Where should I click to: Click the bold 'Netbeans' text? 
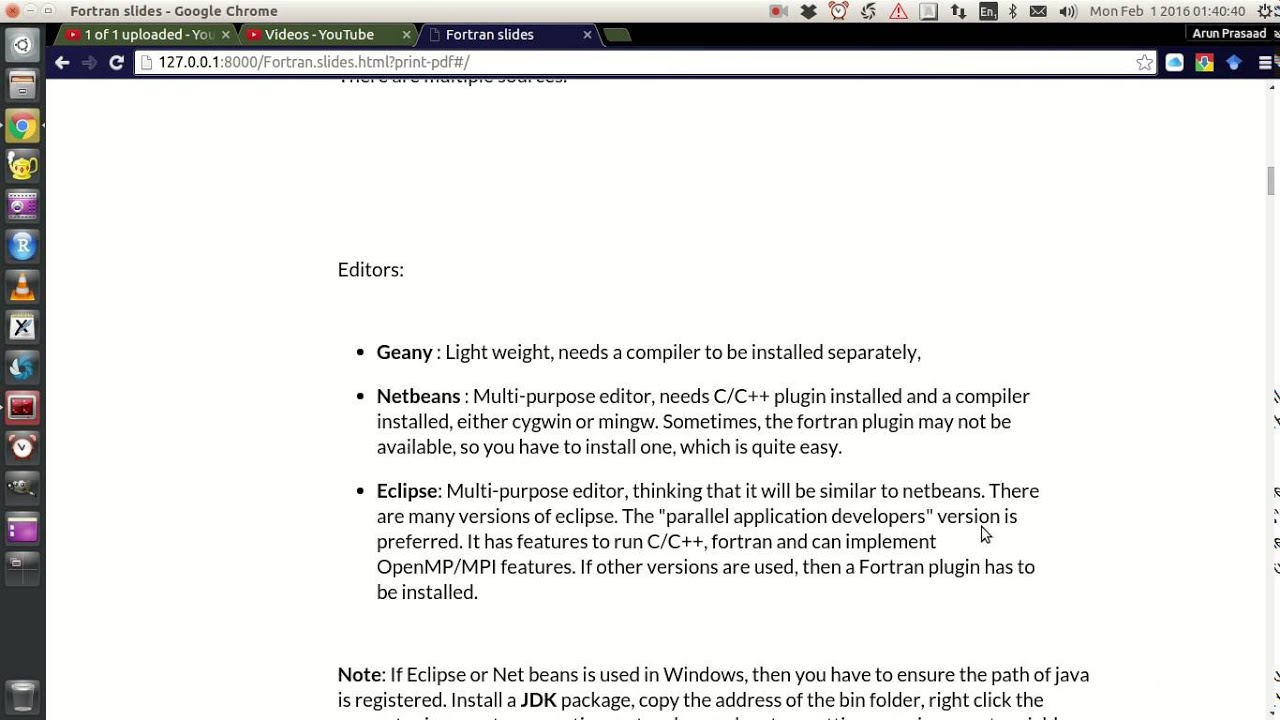tap(418, 396)
